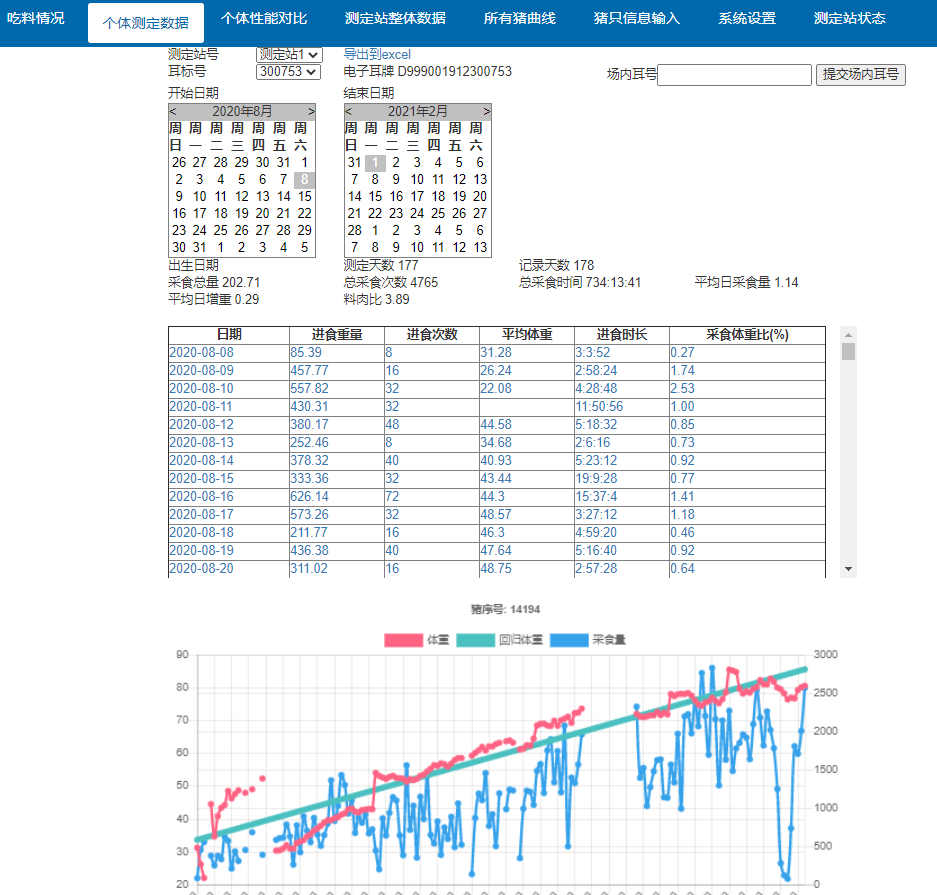Select day 15 in the start date calendar
Viewport: 937px width, 895px height.
coord(305,196)
